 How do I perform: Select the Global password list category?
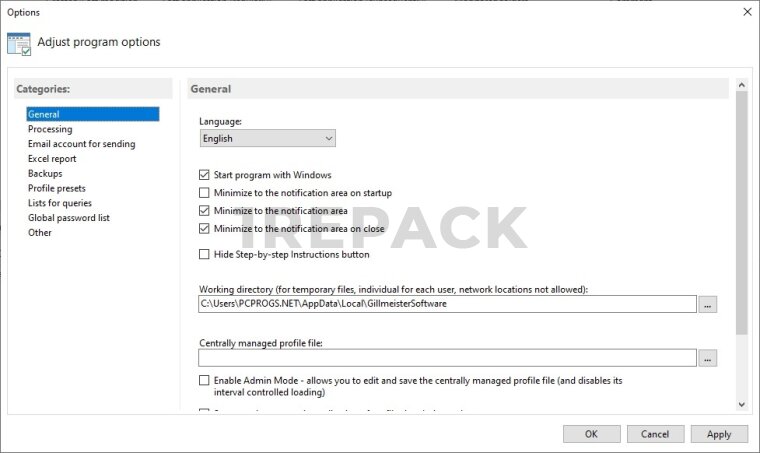pos(69,218)
